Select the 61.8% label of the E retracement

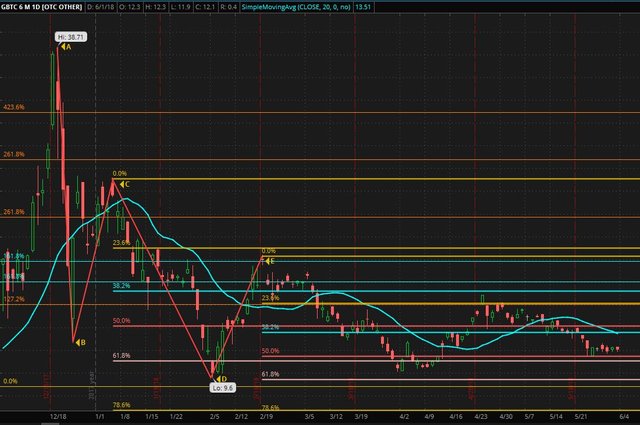point(270,374)
